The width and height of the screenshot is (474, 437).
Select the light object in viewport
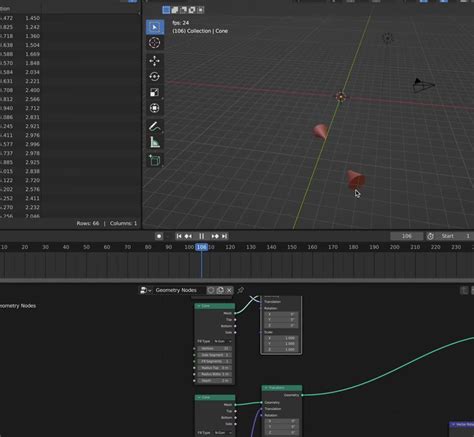pos(387,38)
